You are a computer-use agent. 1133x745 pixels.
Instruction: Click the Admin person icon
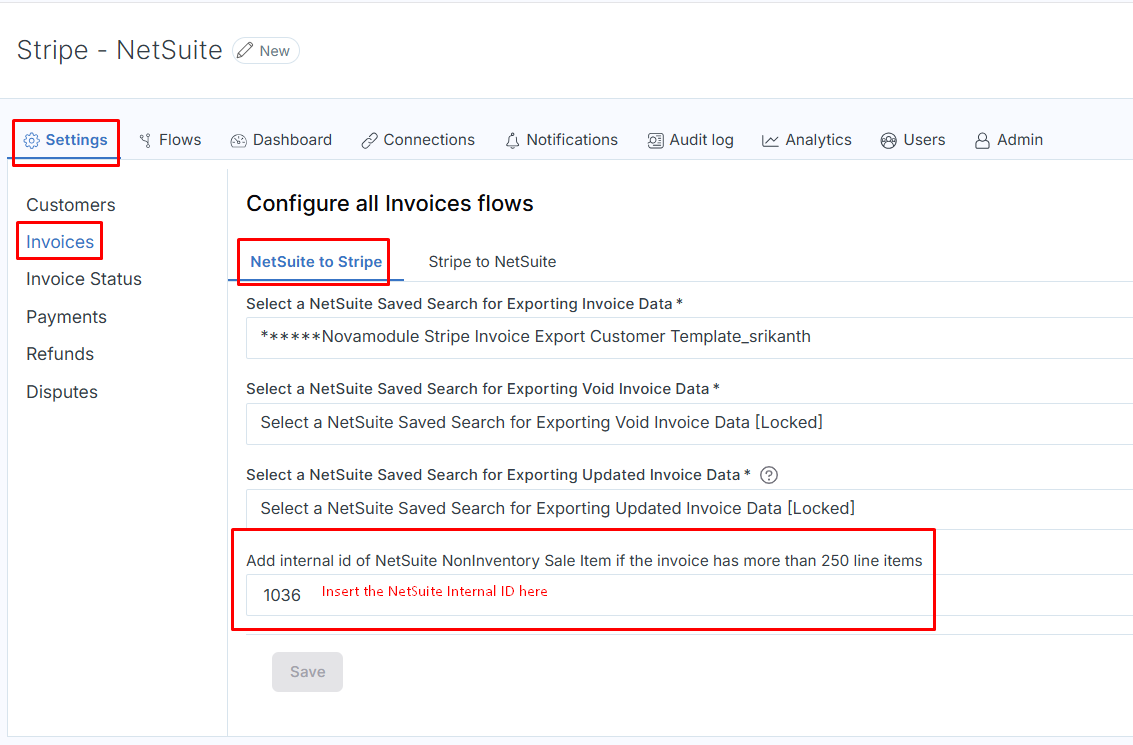(x=982, y=140)
